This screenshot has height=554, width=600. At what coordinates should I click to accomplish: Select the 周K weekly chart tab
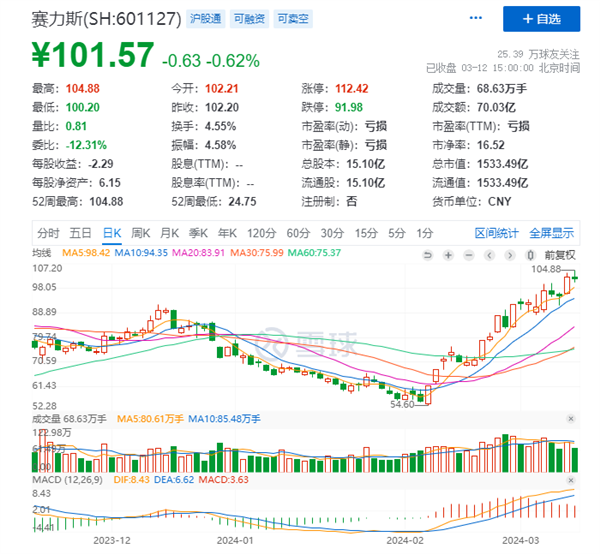(141, 233)
